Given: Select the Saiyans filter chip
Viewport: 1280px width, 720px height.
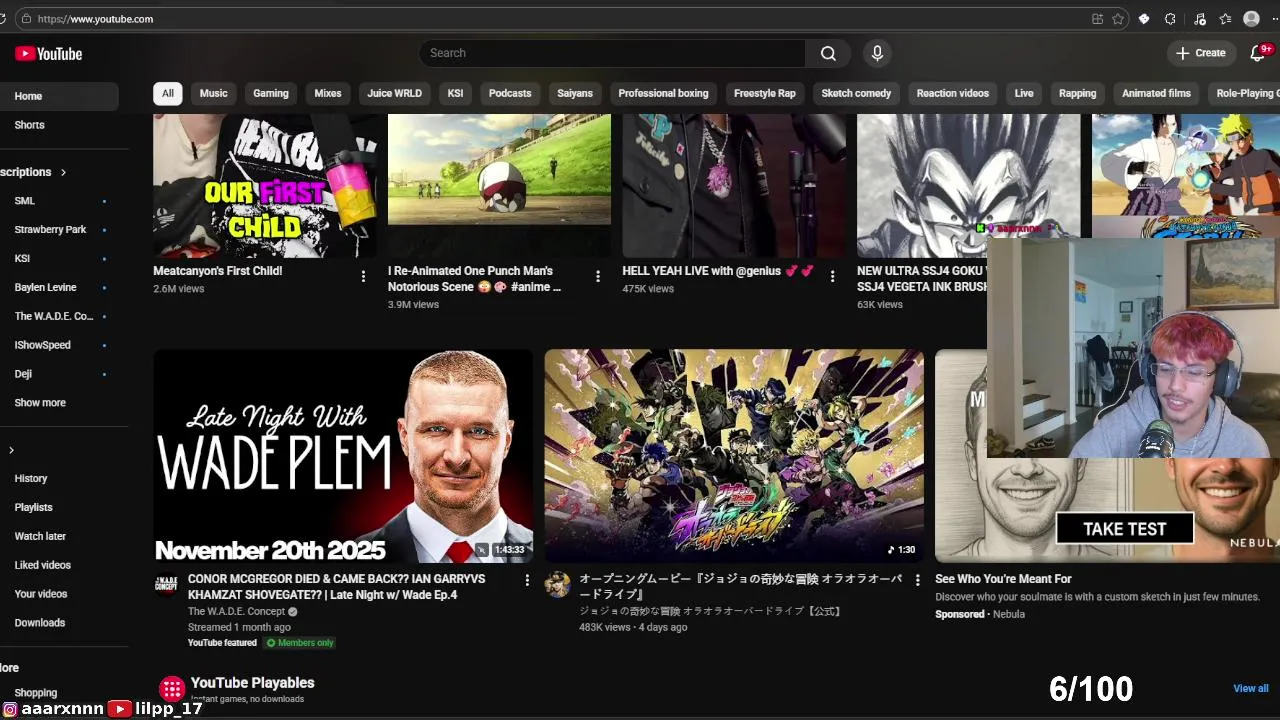Looking at the screenshot, I should coord(575,93).
